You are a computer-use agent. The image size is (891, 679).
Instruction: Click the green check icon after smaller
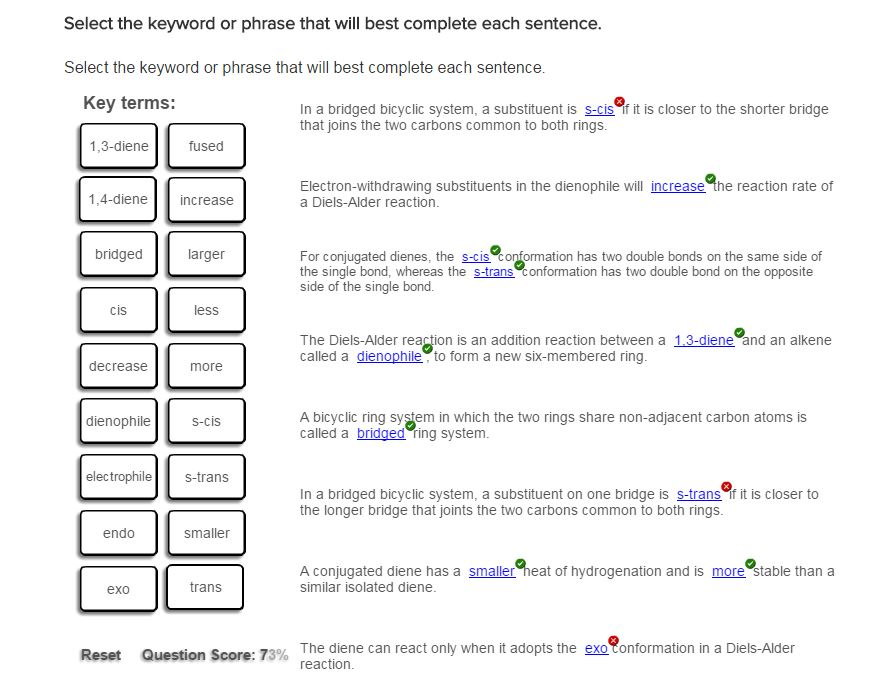tap(519, 564)
